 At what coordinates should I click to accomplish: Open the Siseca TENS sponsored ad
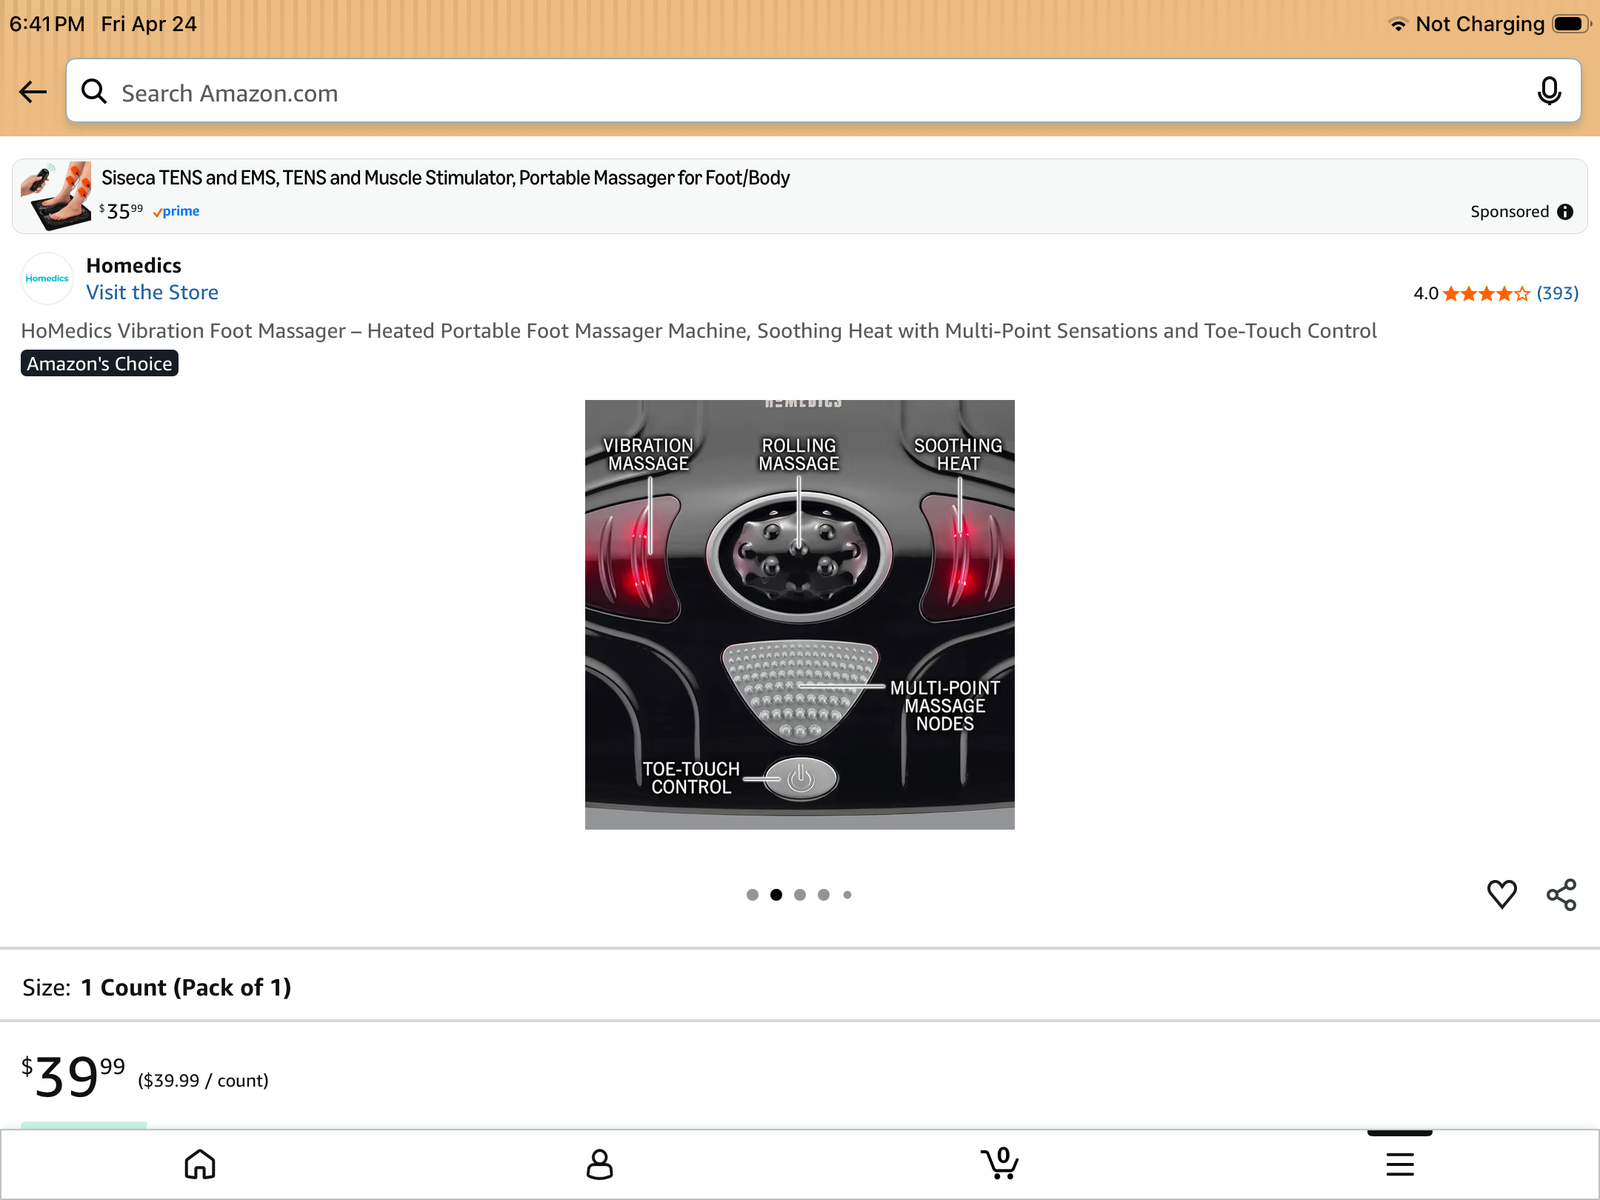point(445,178)
